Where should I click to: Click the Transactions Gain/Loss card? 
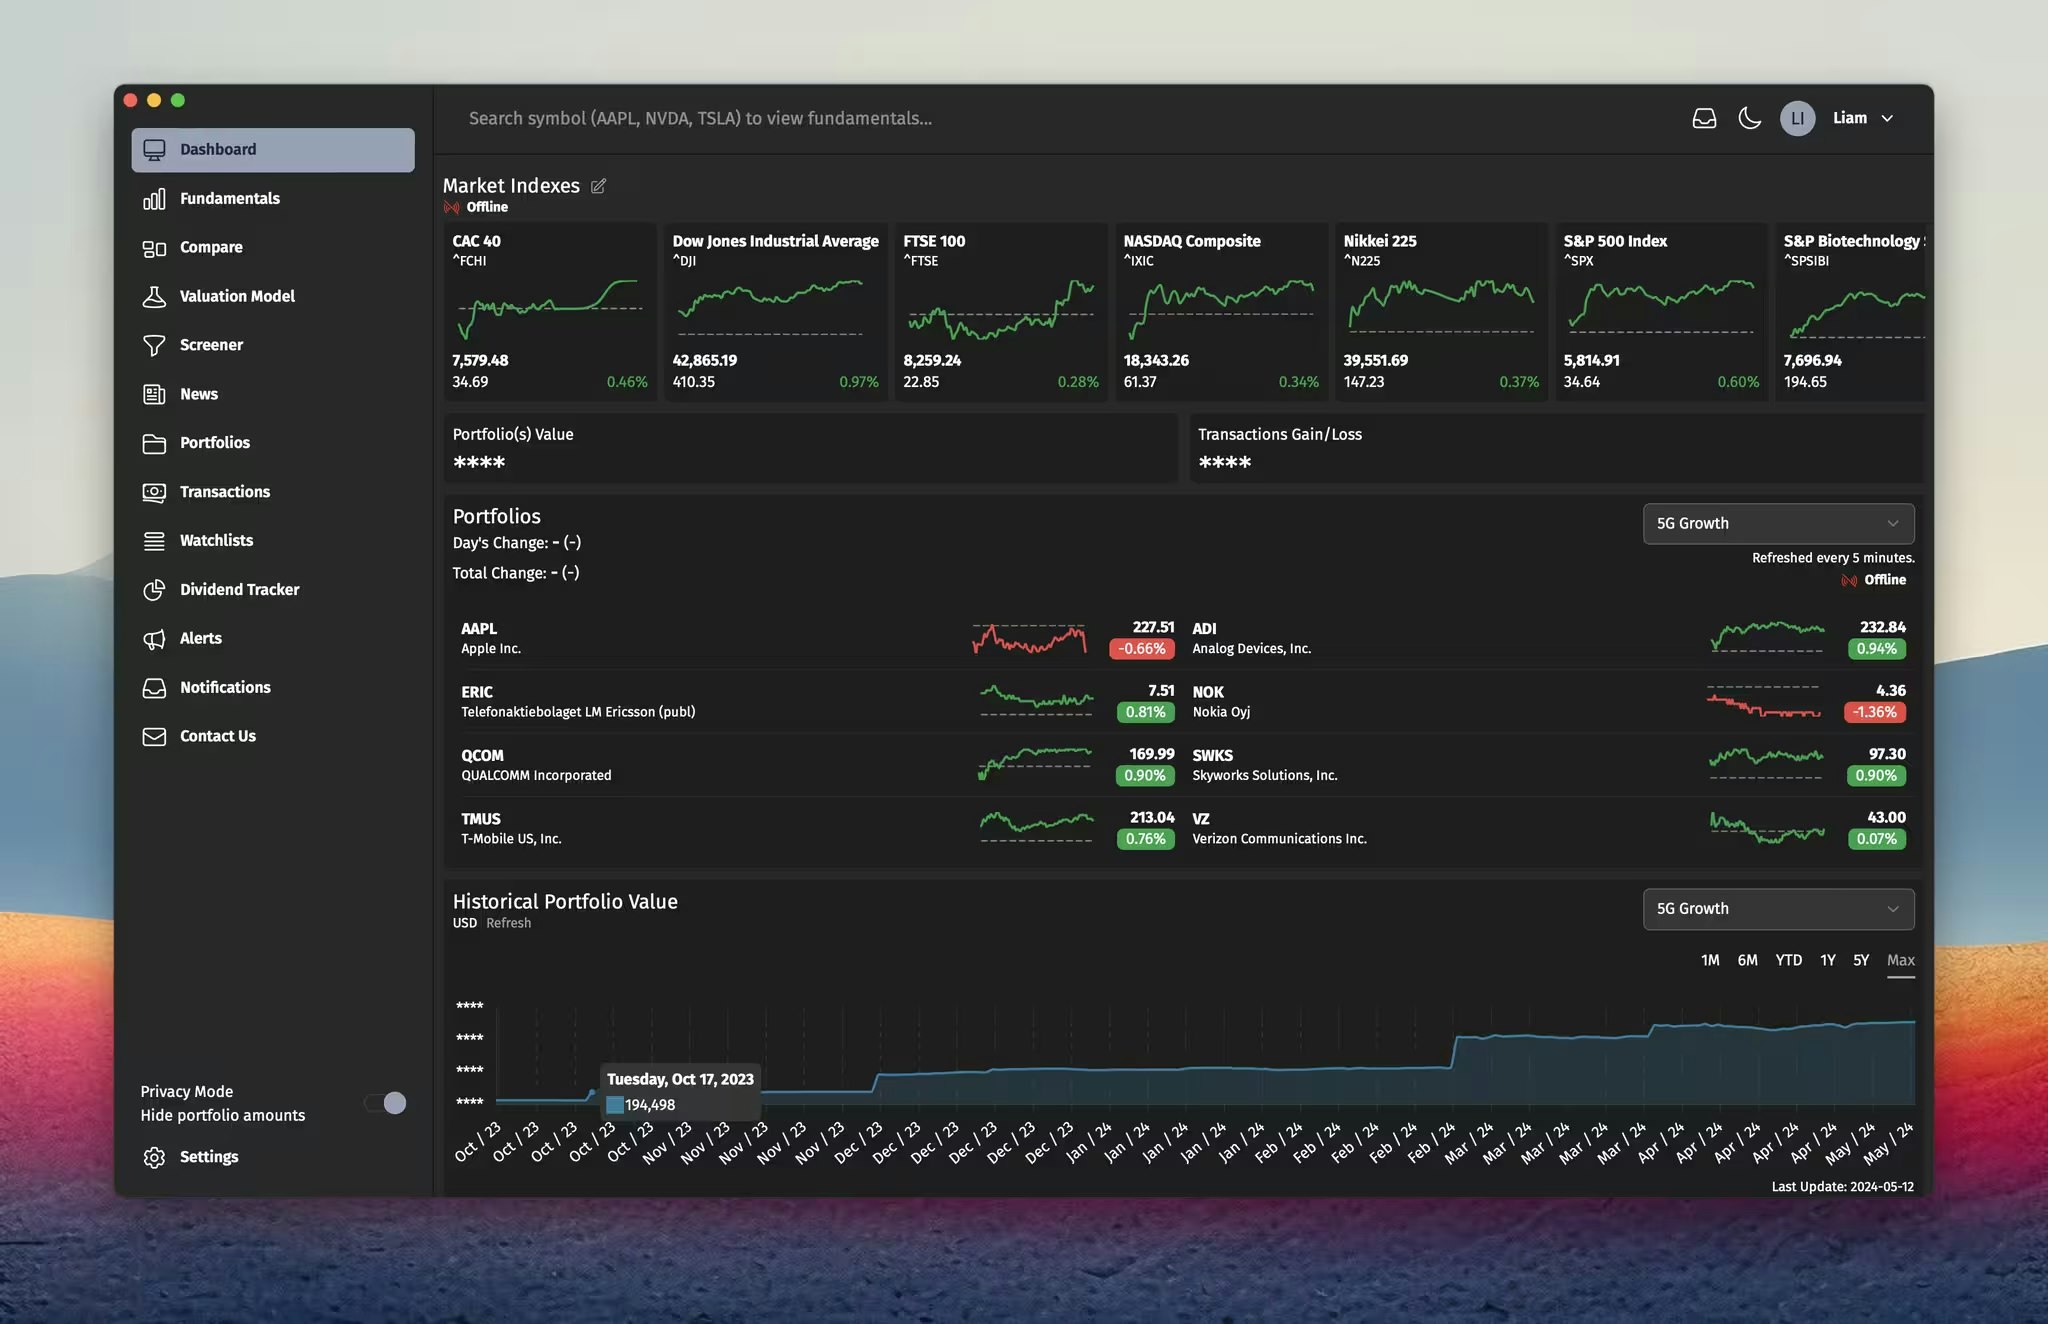1556,449
